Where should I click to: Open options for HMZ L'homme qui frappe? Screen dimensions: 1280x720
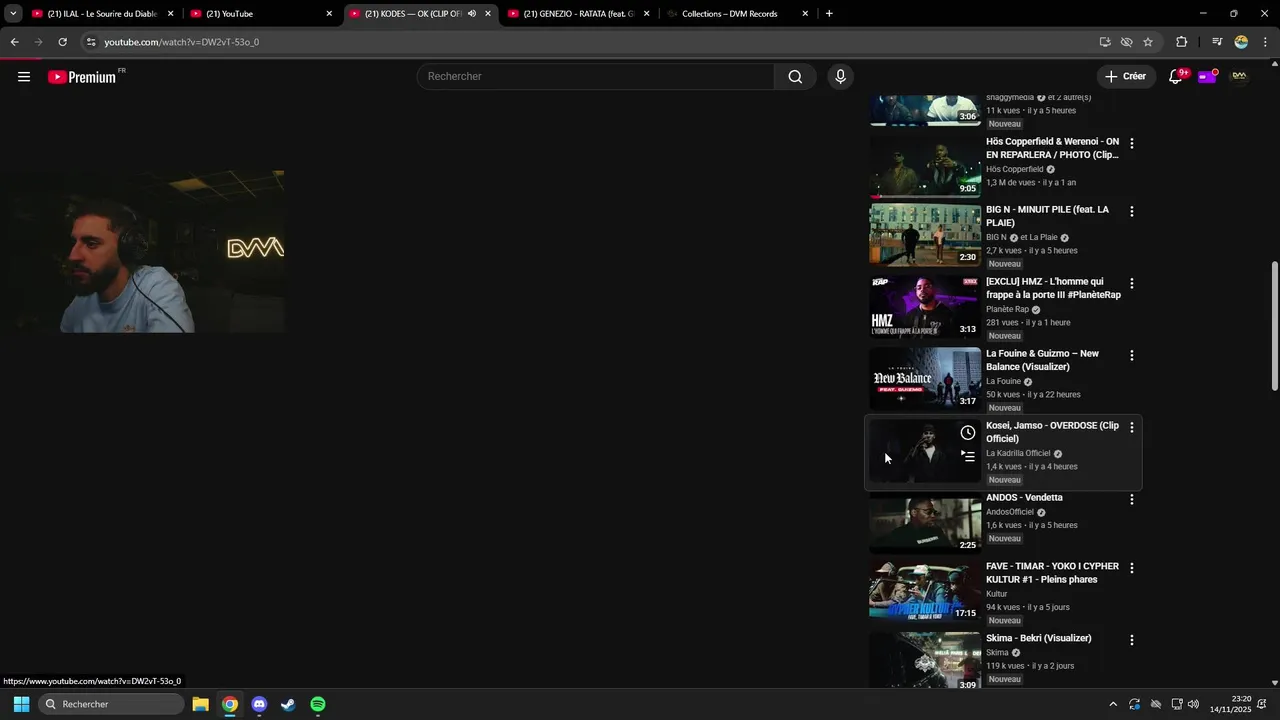1131,283
